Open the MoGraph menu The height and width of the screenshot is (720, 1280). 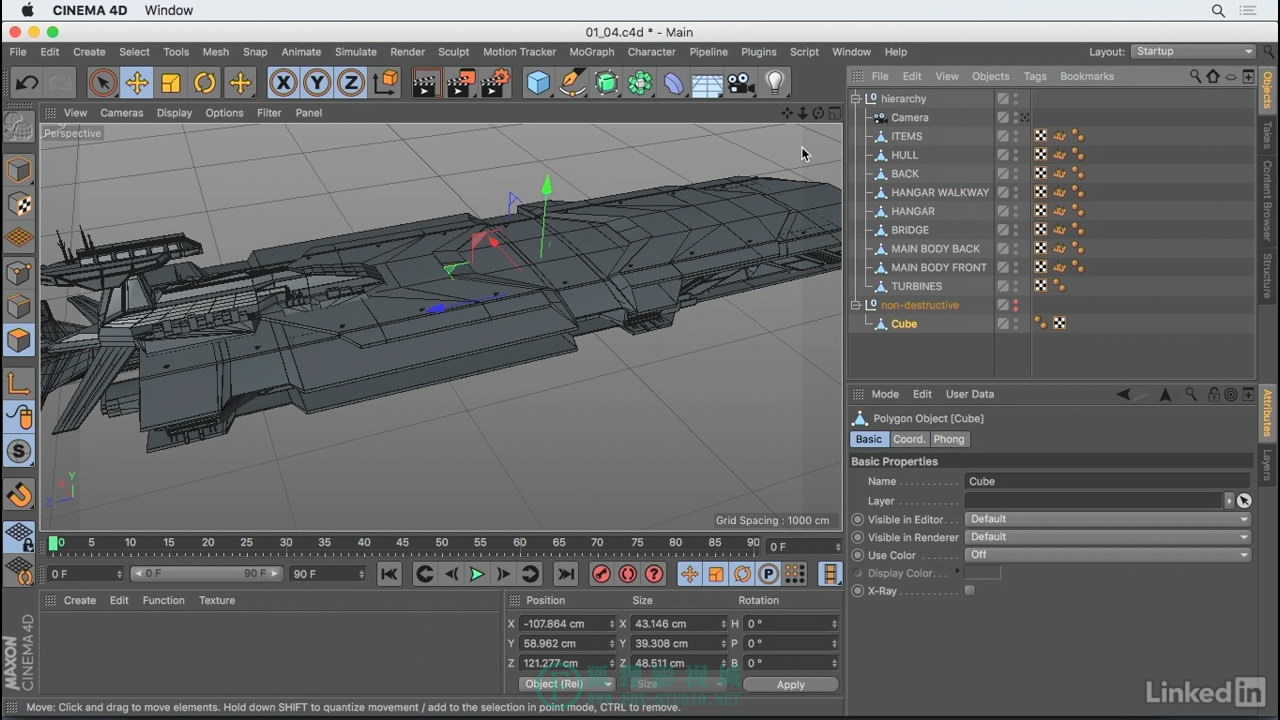click(x=592, y=52)
